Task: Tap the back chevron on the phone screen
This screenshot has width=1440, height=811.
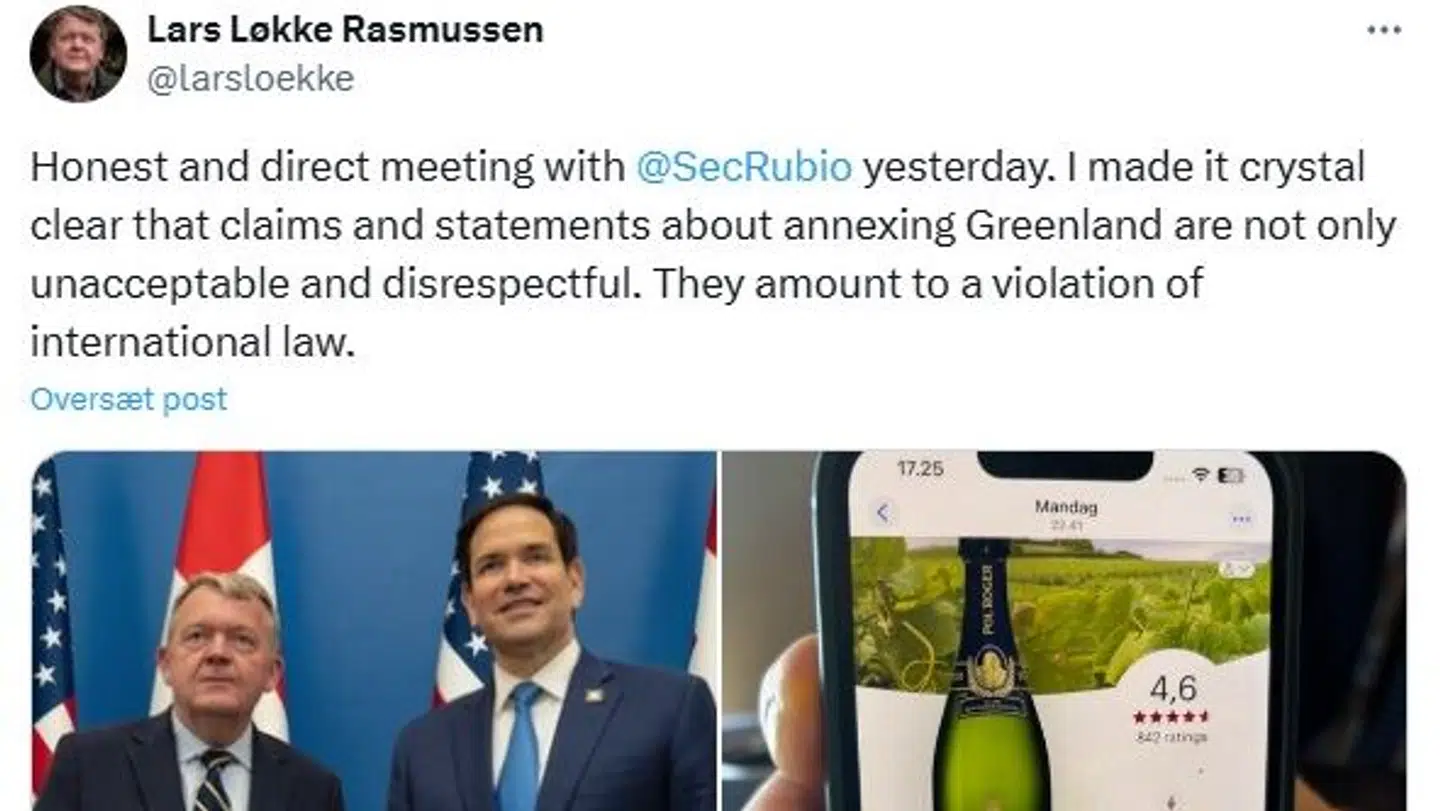Action: point(882,514)
